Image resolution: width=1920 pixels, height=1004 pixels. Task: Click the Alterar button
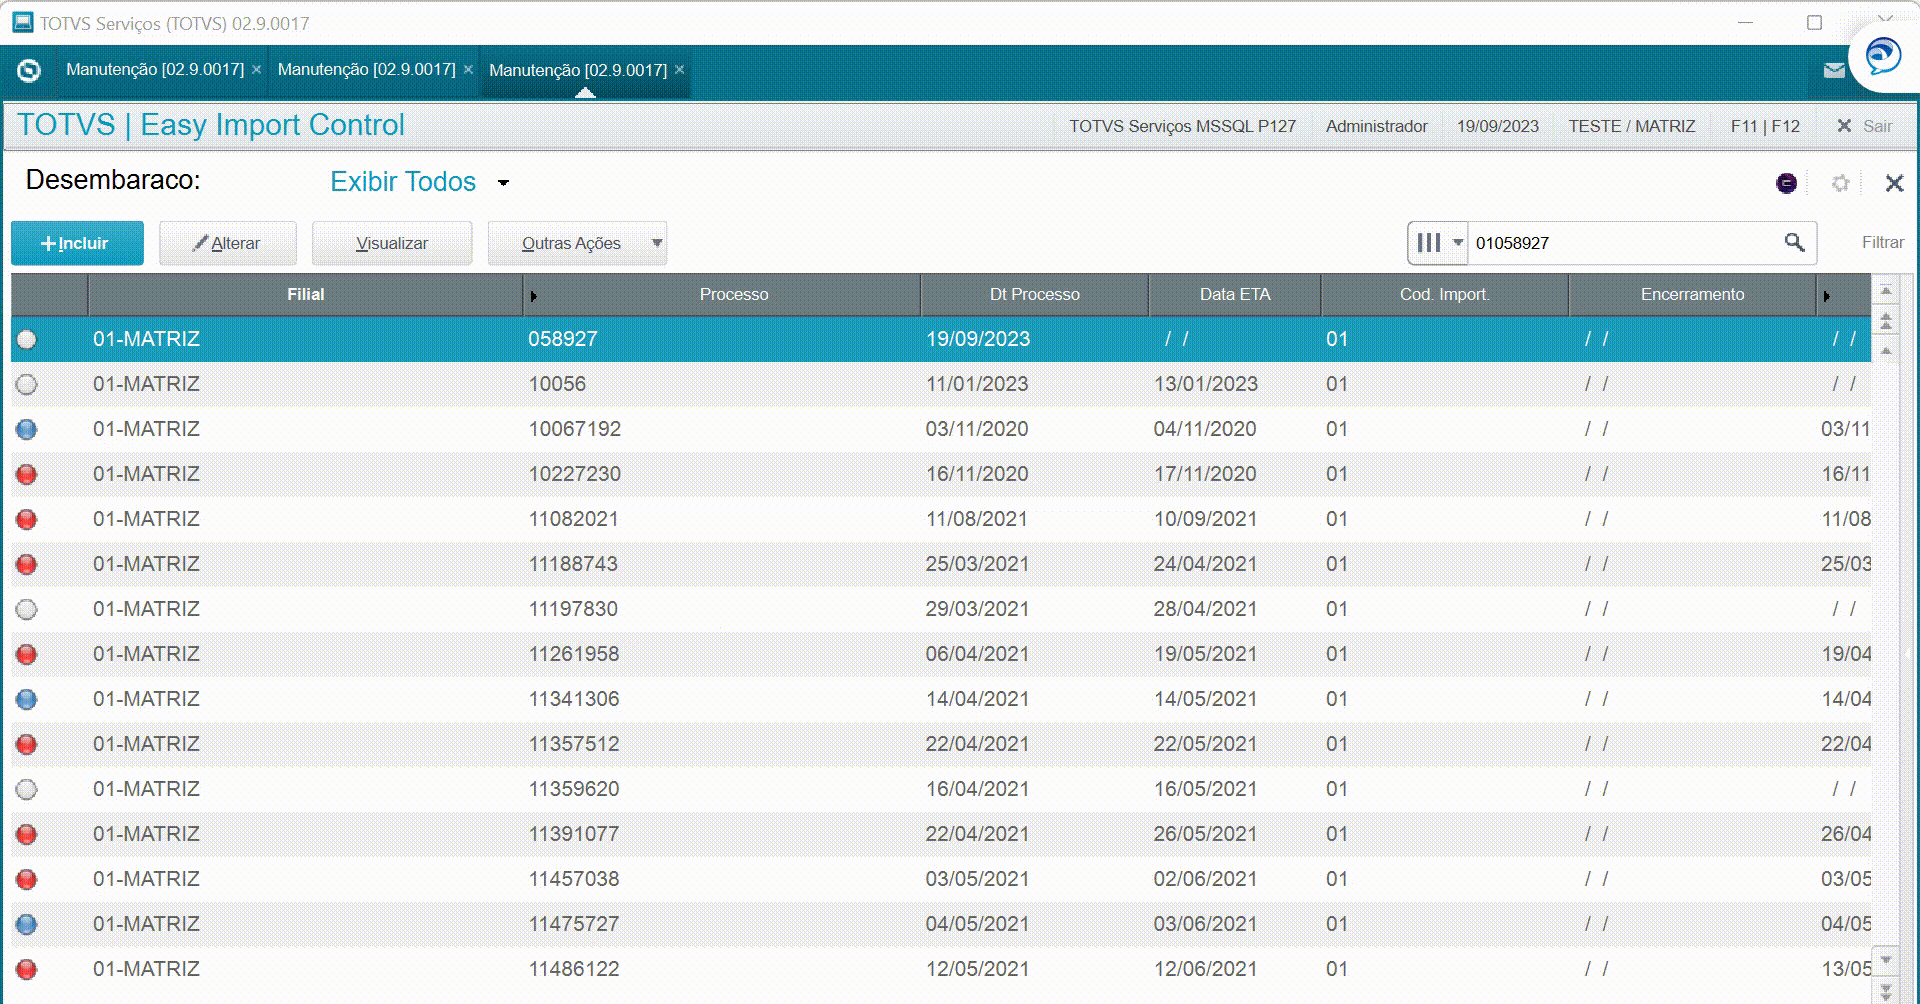coord(228,243)
